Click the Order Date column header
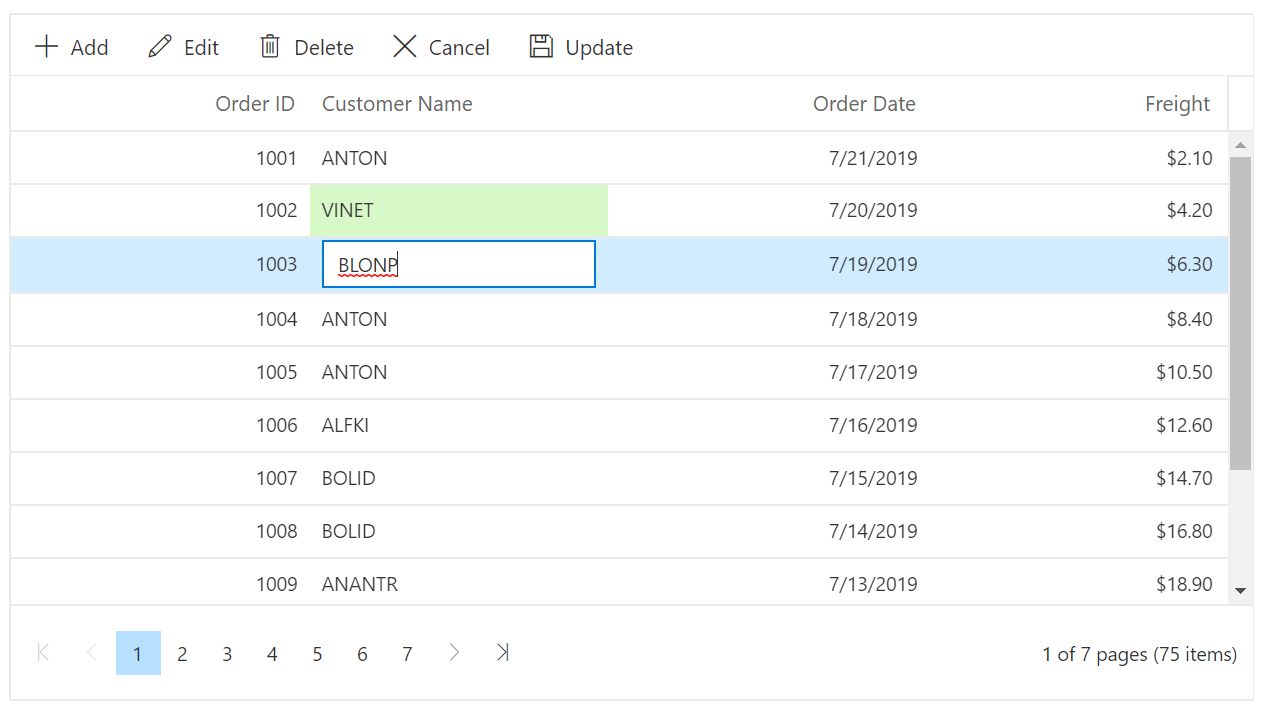 click(x=864, y=104)
